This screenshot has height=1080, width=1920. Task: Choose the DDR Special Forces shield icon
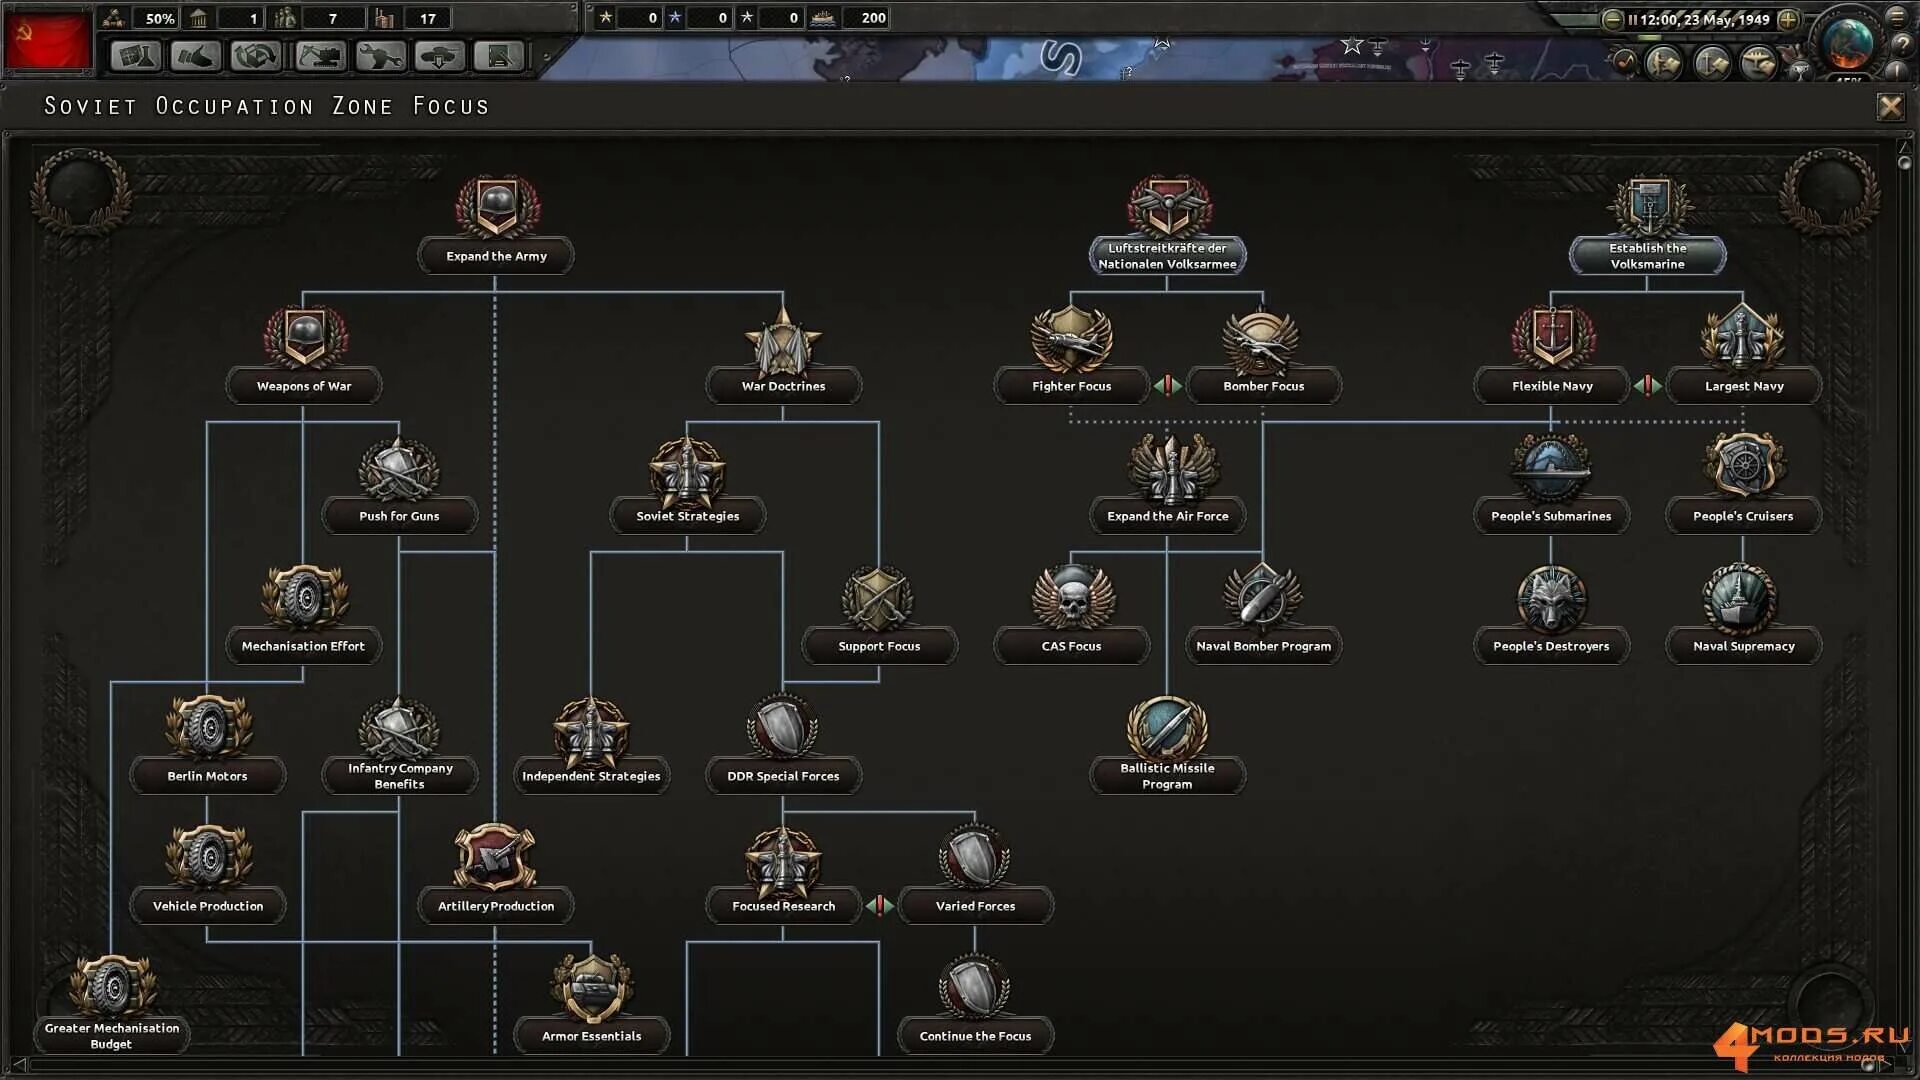pos(783,727)
